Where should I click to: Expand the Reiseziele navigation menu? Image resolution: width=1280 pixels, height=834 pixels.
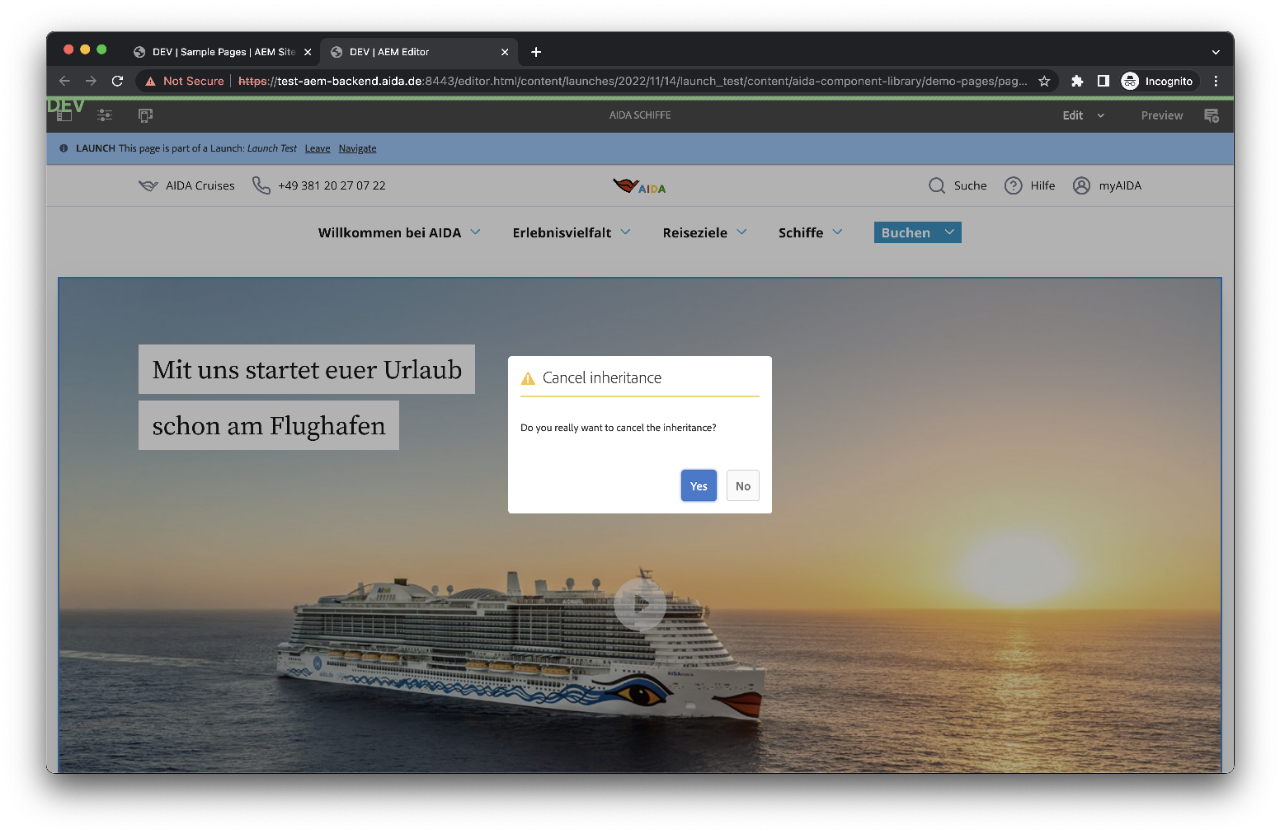[x=704, y=233]
